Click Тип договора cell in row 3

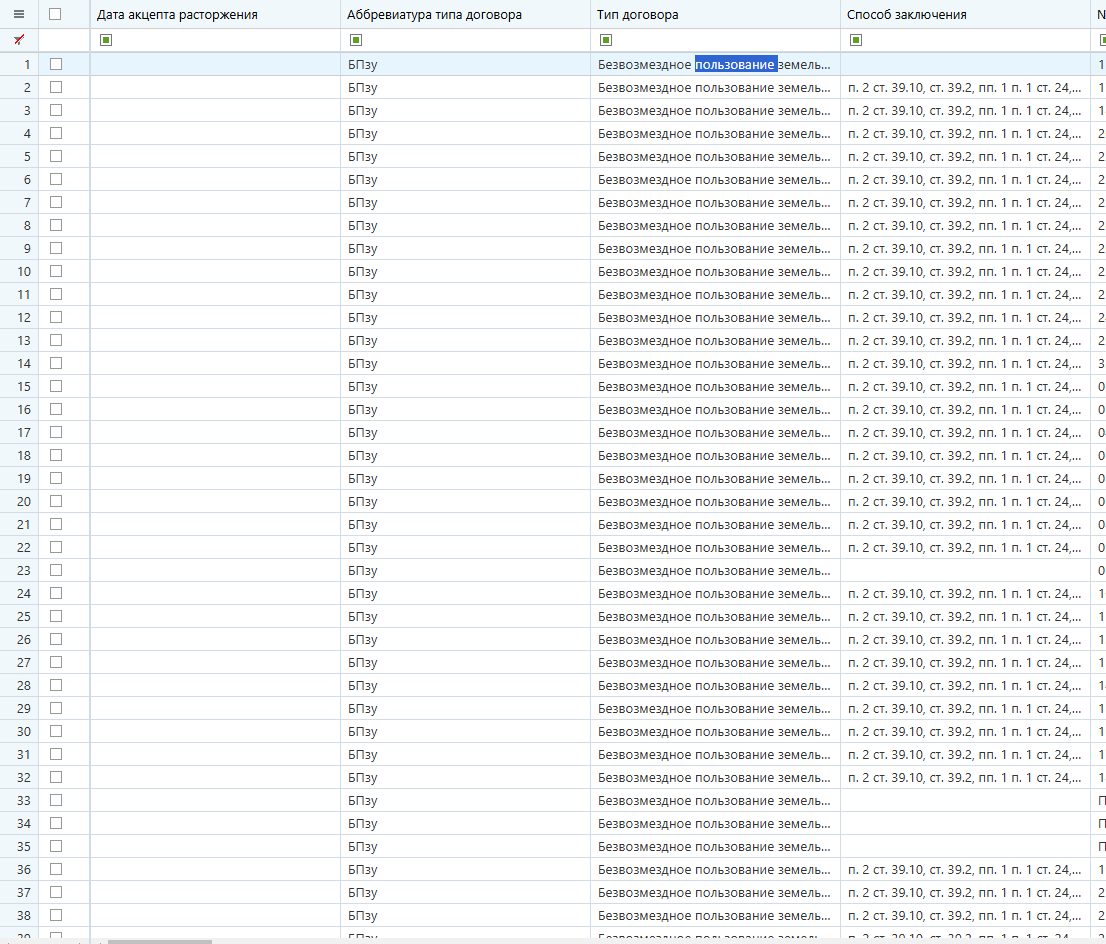(715, 111)
